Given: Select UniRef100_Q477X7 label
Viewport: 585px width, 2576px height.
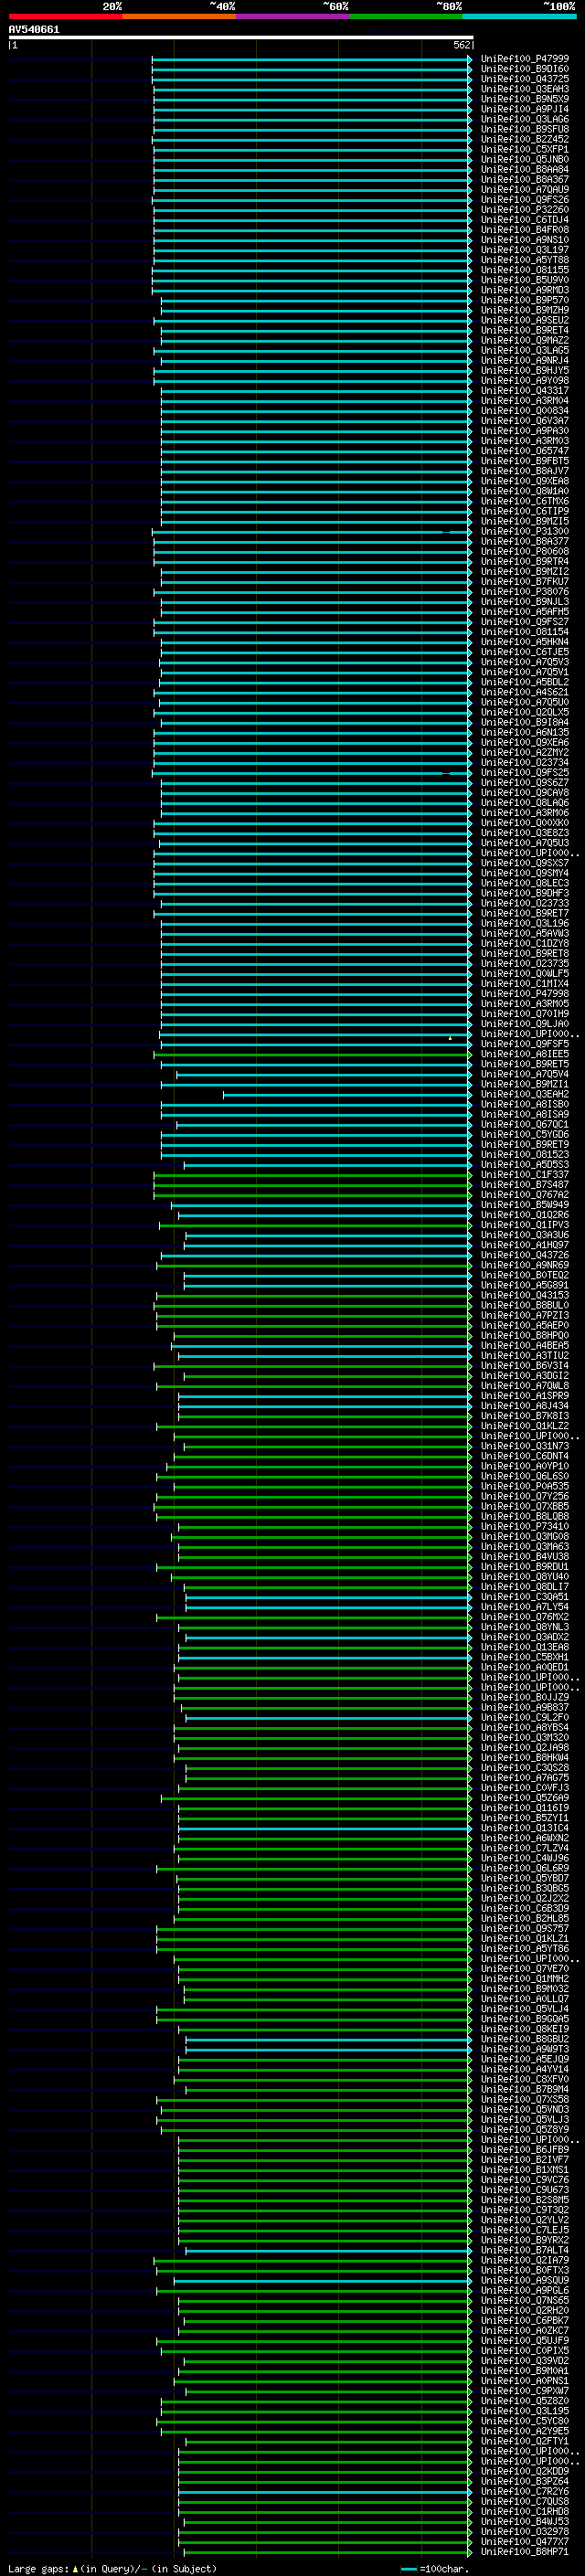Looking at the screenshot, I should click(x=525, y=2541).
